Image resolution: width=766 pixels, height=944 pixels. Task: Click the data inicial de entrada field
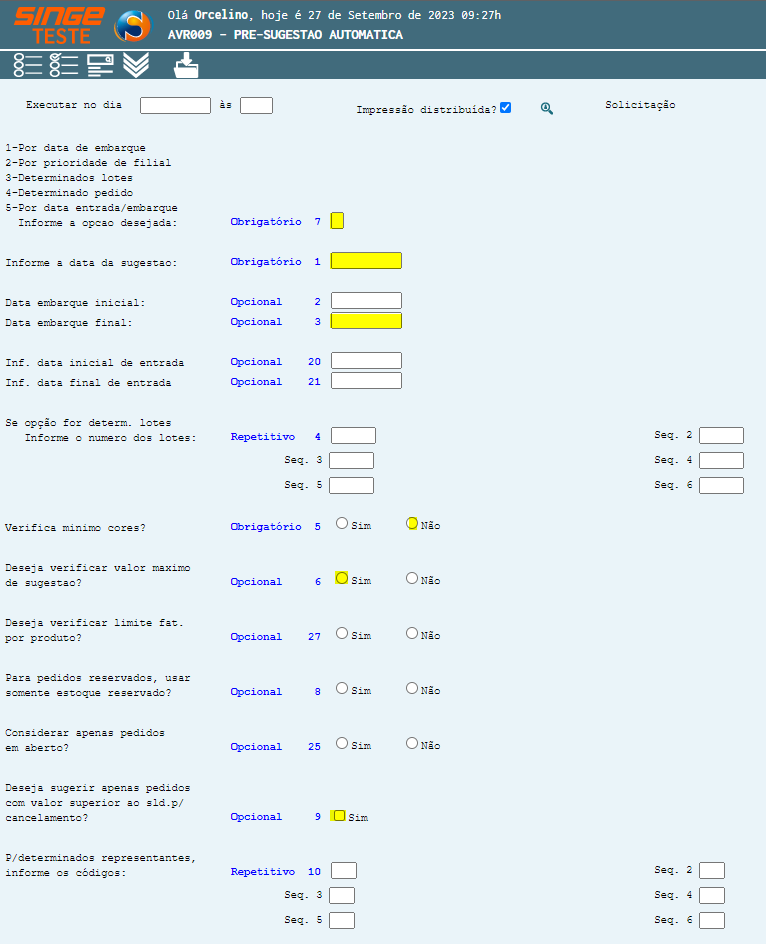(366, 361)
